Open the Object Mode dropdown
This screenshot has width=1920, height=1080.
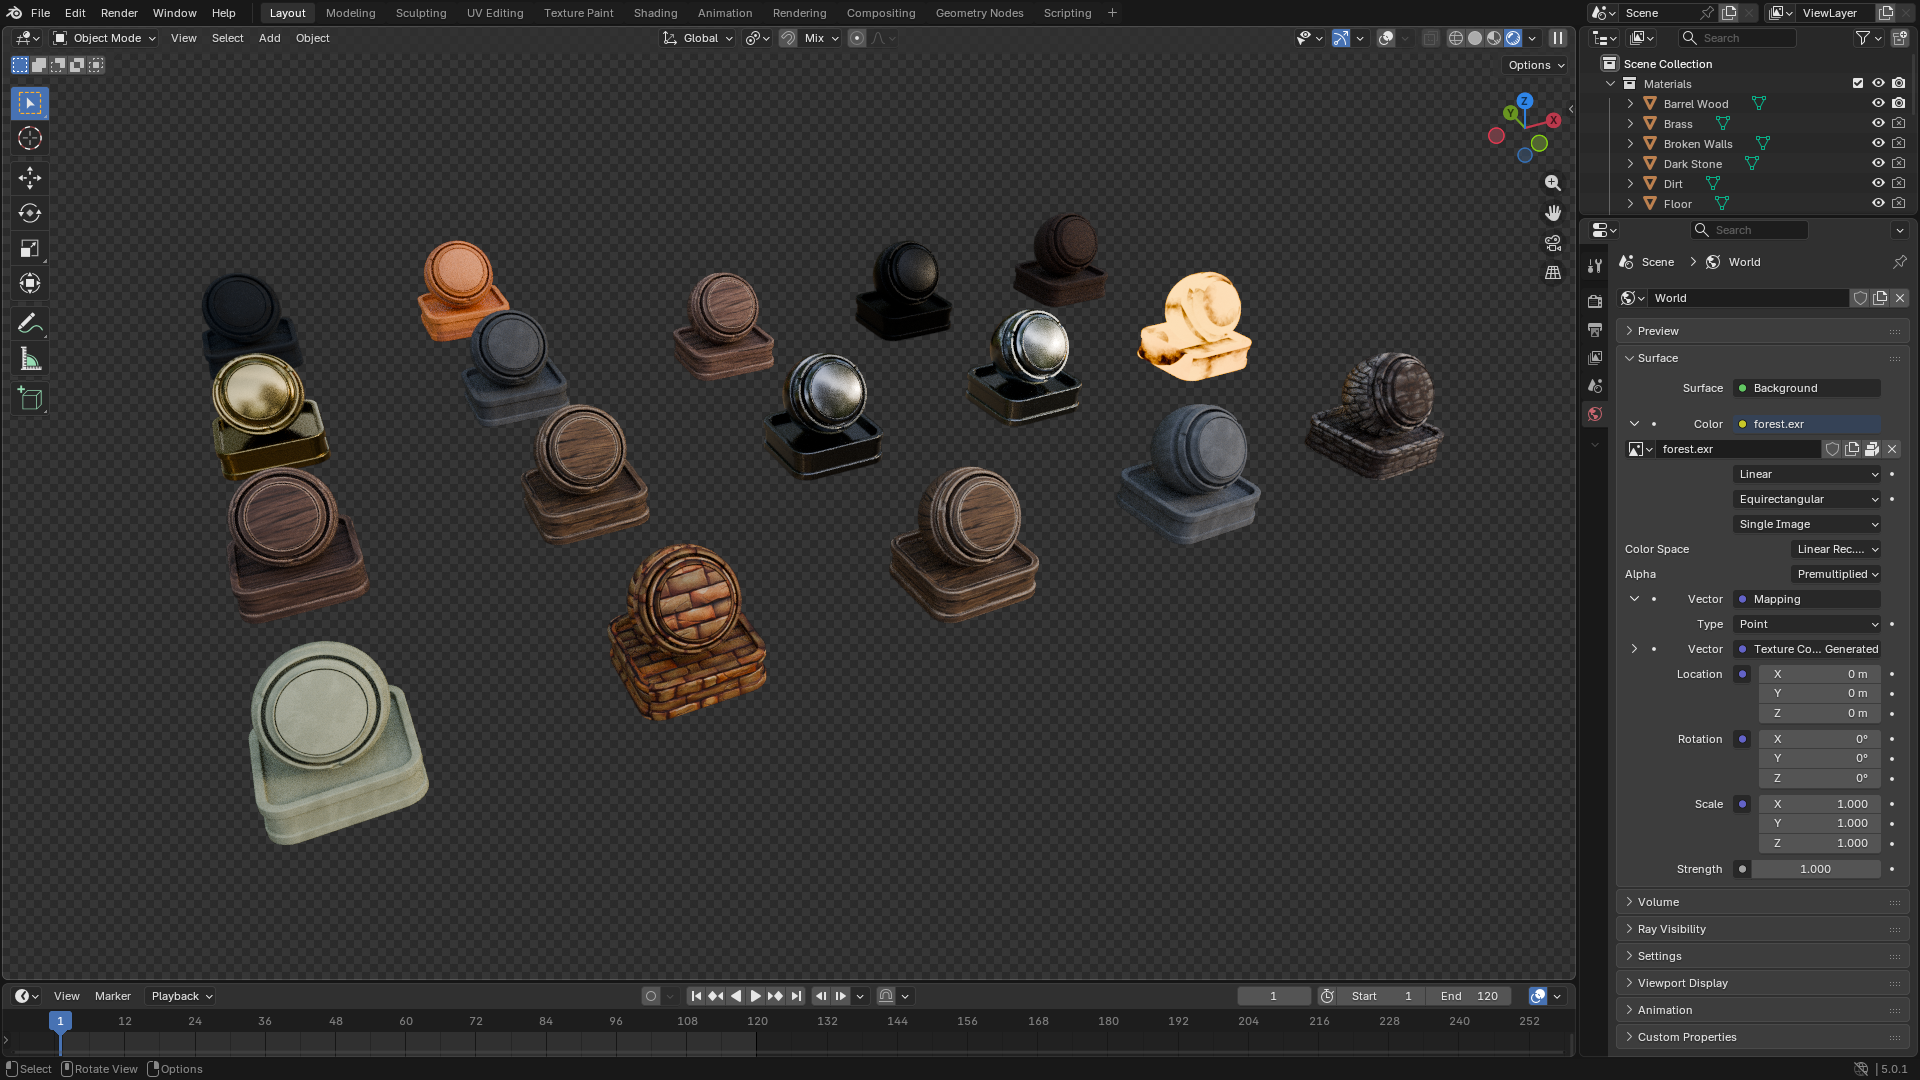(x=105, y=38)
